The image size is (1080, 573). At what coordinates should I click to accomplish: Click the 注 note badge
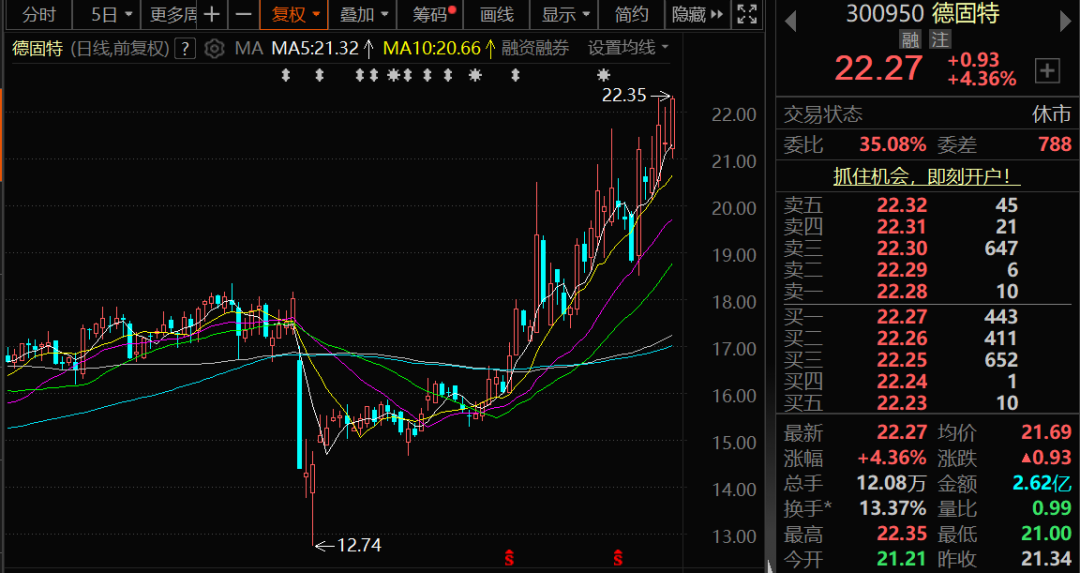coord(939,40)
